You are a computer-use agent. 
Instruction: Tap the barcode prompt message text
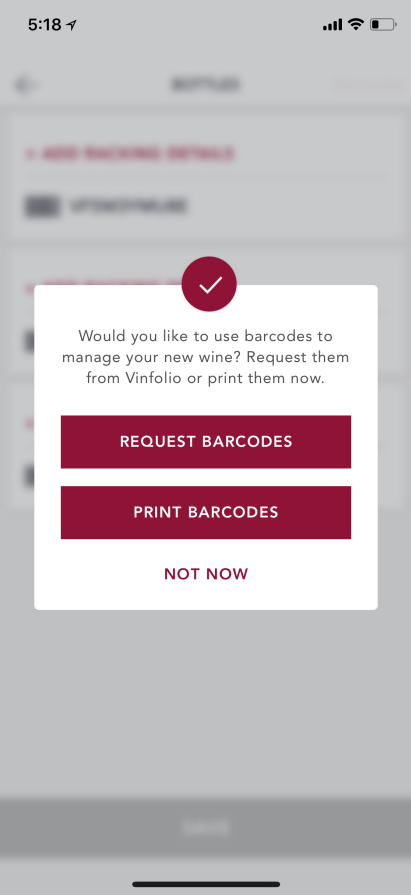pyautogui.click(x=206, y=357)
